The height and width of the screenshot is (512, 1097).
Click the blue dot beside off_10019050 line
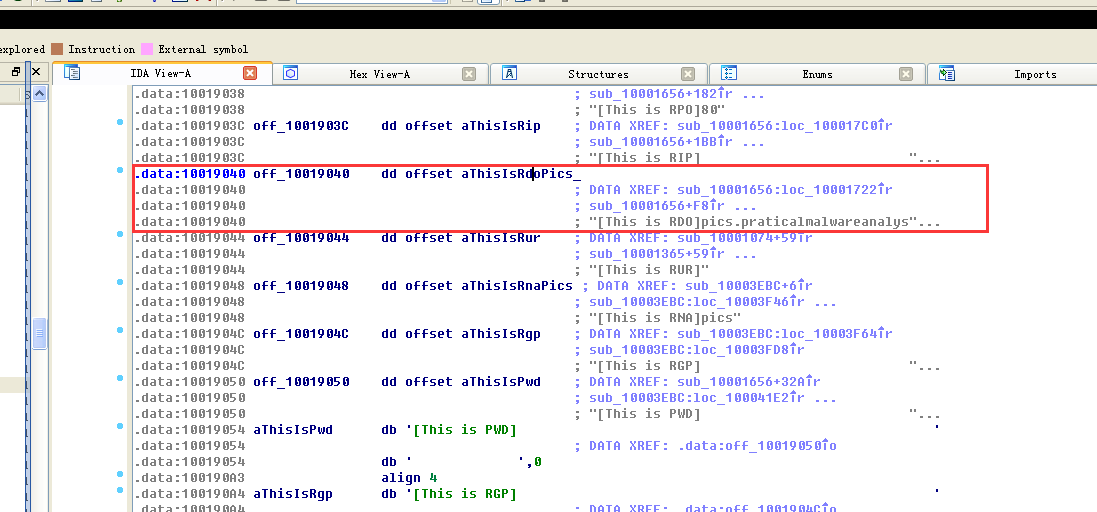pos(120,378)
